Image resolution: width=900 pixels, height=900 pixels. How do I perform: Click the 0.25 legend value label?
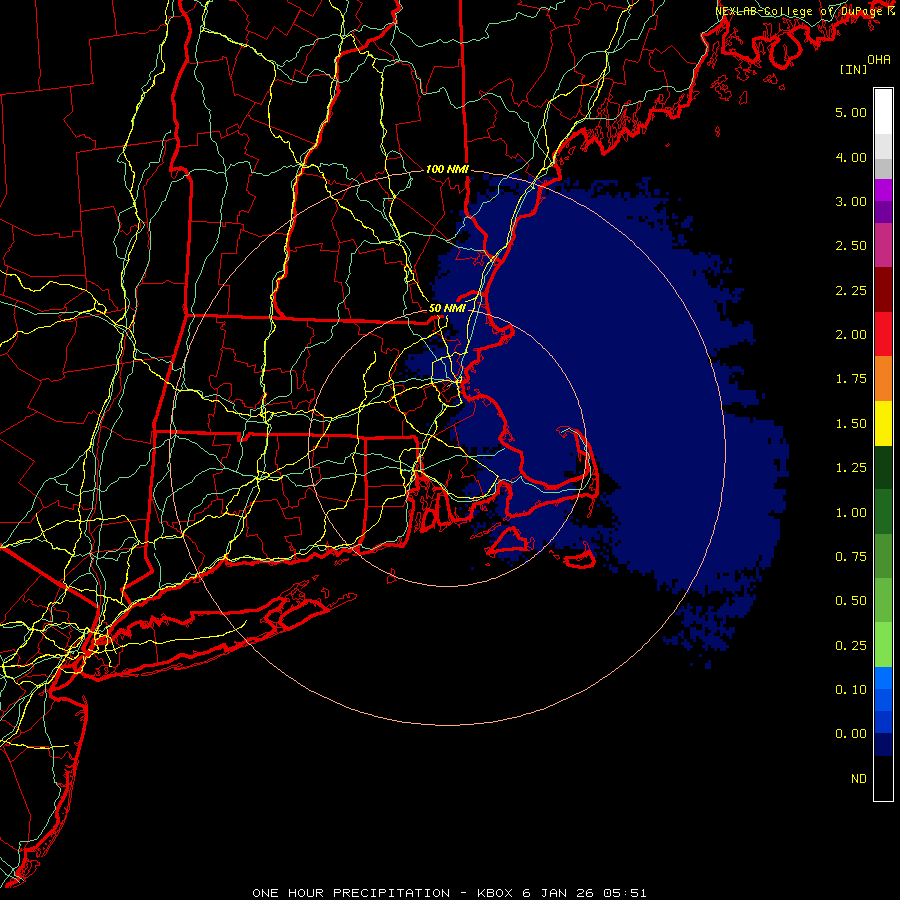pyautogui.click(x=851, y=646)
